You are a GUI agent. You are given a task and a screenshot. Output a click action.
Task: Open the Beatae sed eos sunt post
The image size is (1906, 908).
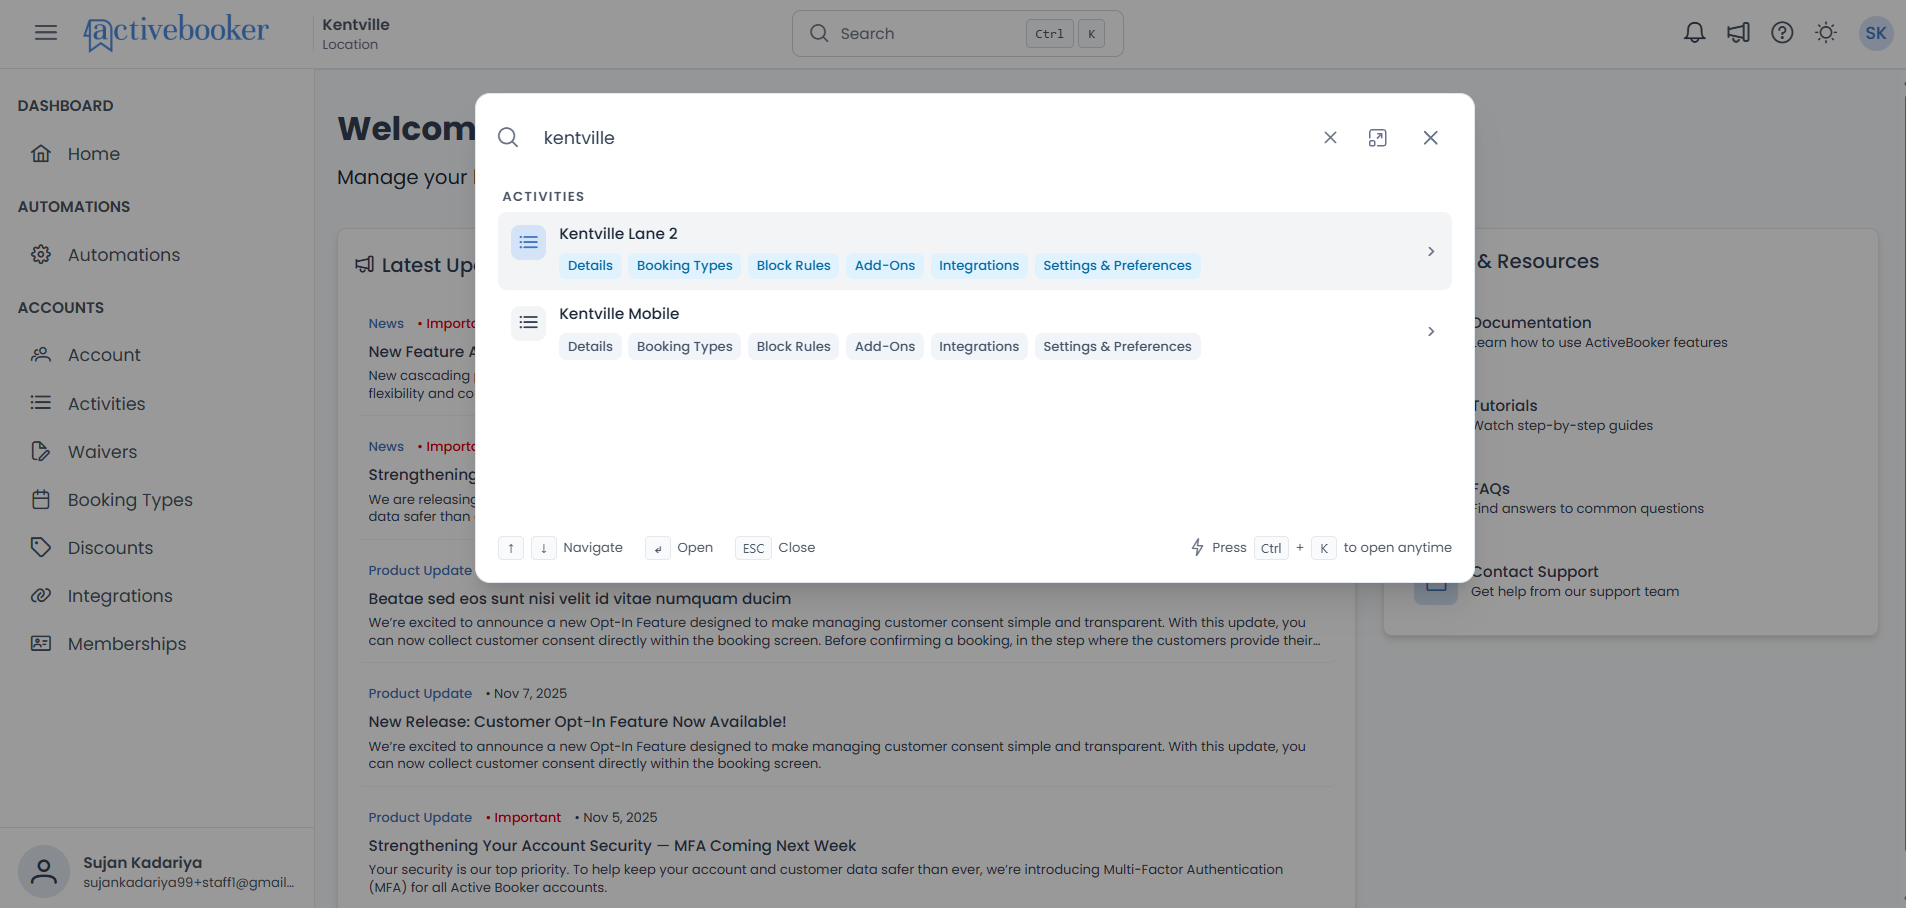pyautogui.click(x=579, y=599)
